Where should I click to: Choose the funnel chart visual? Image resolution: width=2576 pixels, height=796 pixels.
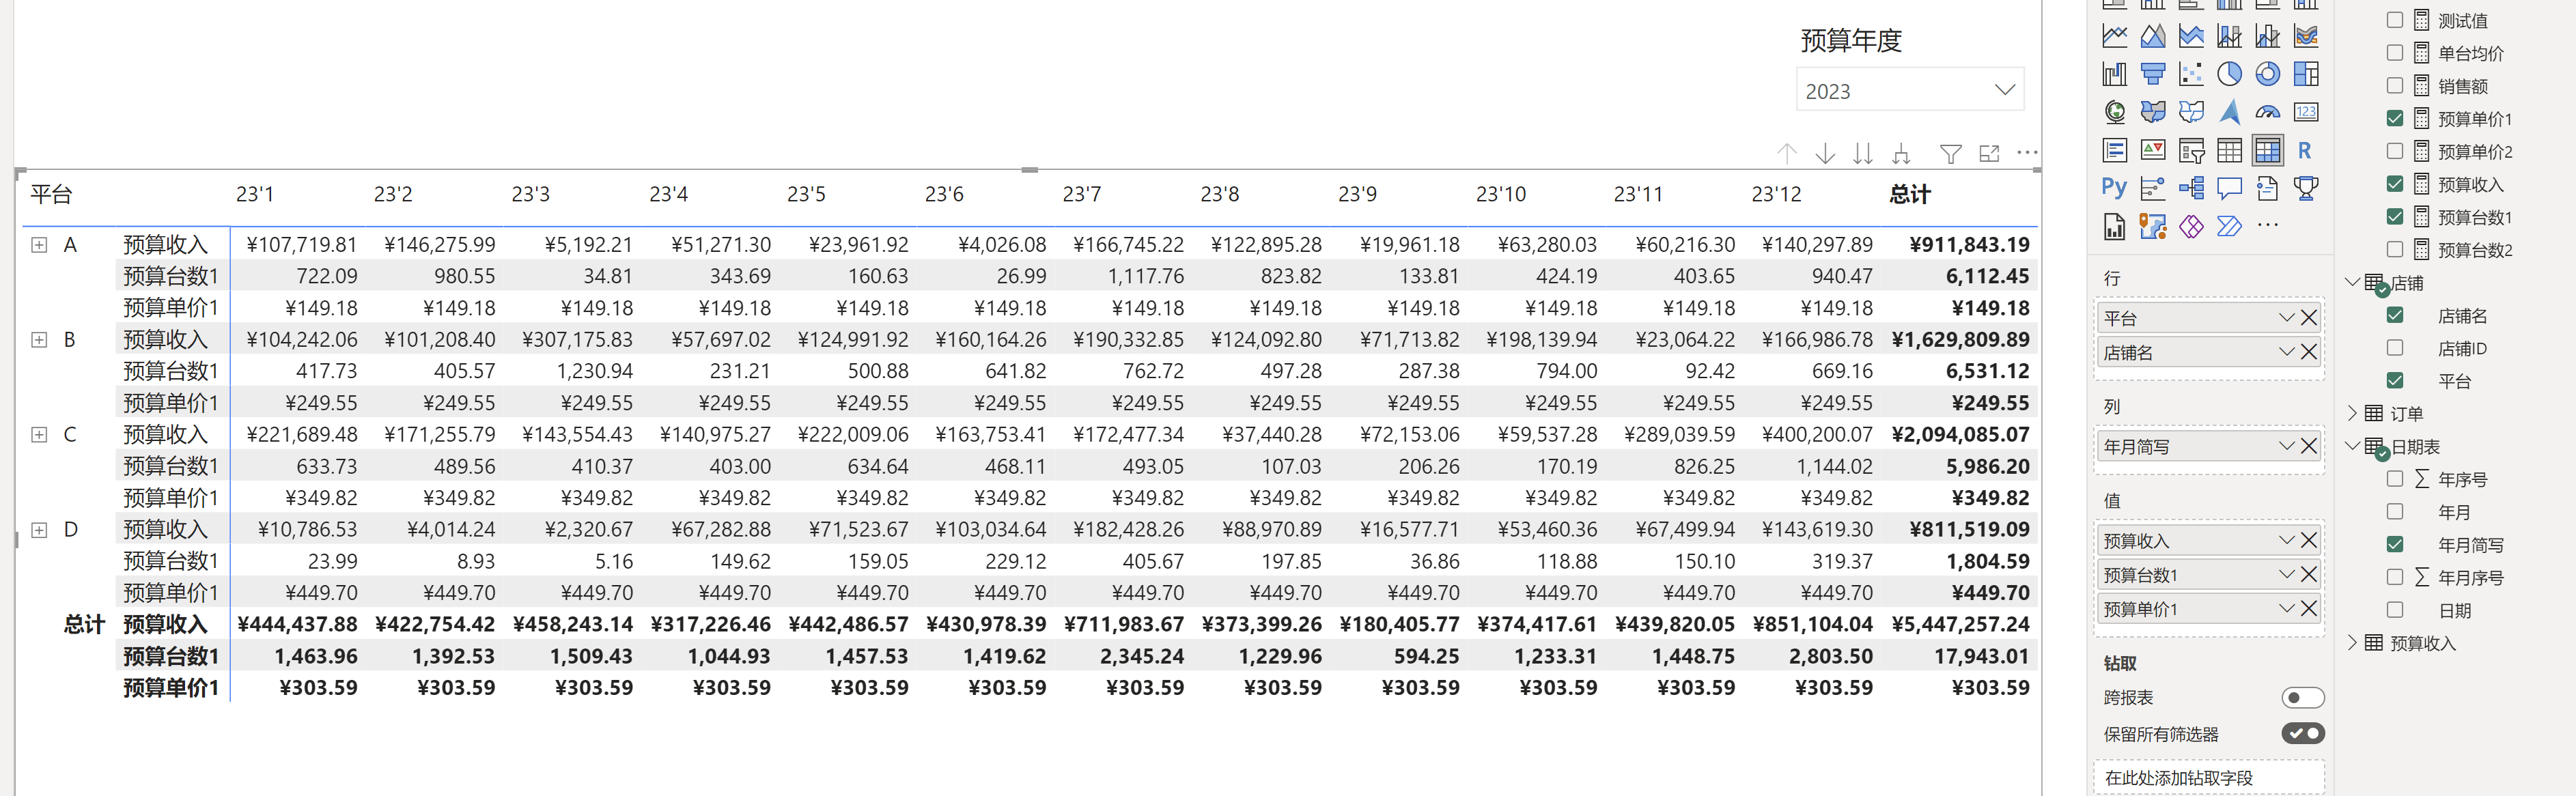pyautogui.click(x=2153, y=74)
